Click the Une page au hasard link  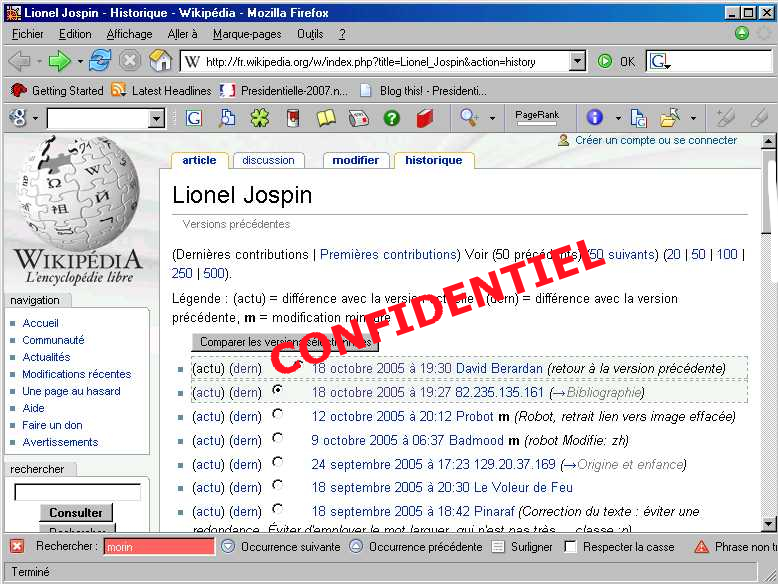coord(71,391)
